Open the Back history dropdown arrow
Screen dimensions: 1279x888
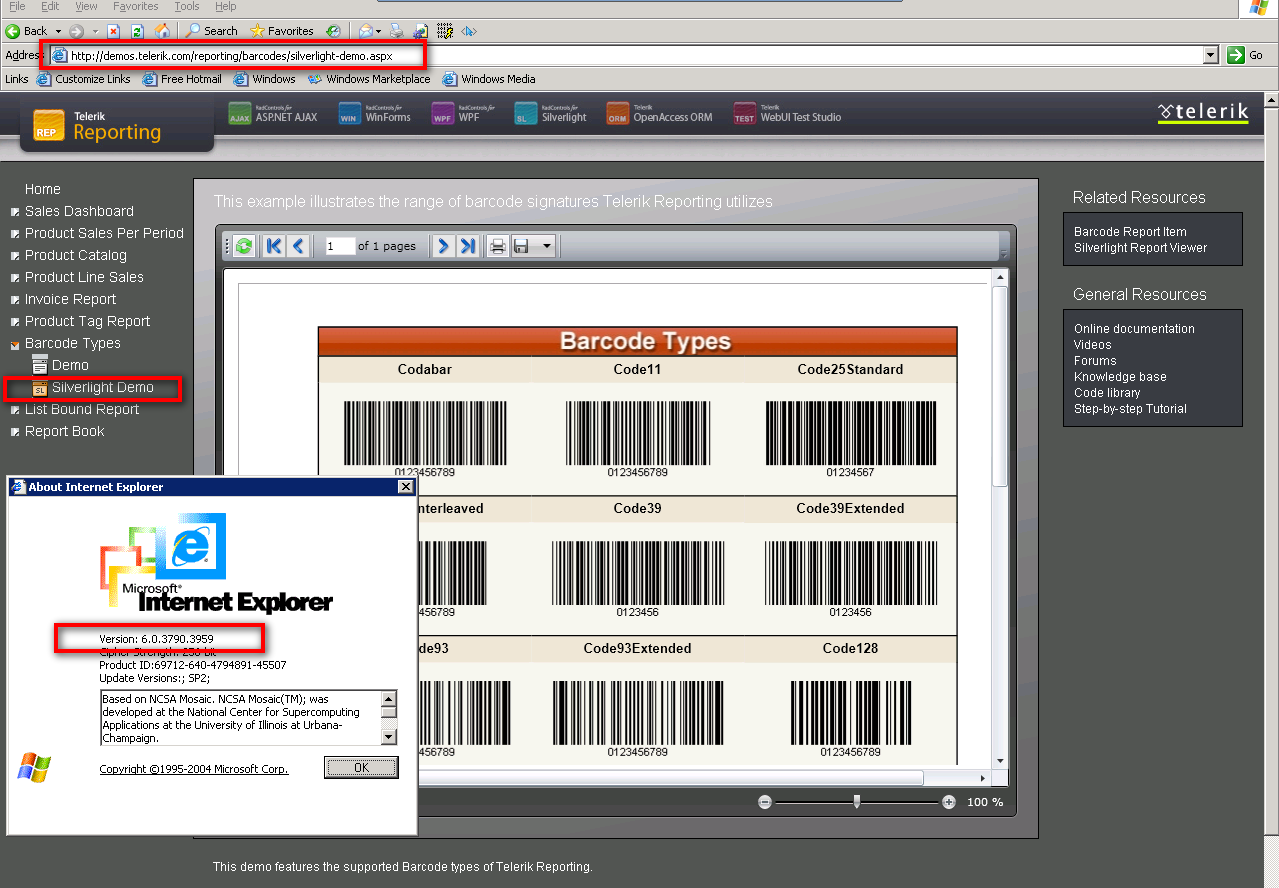(x=58, y=31)
